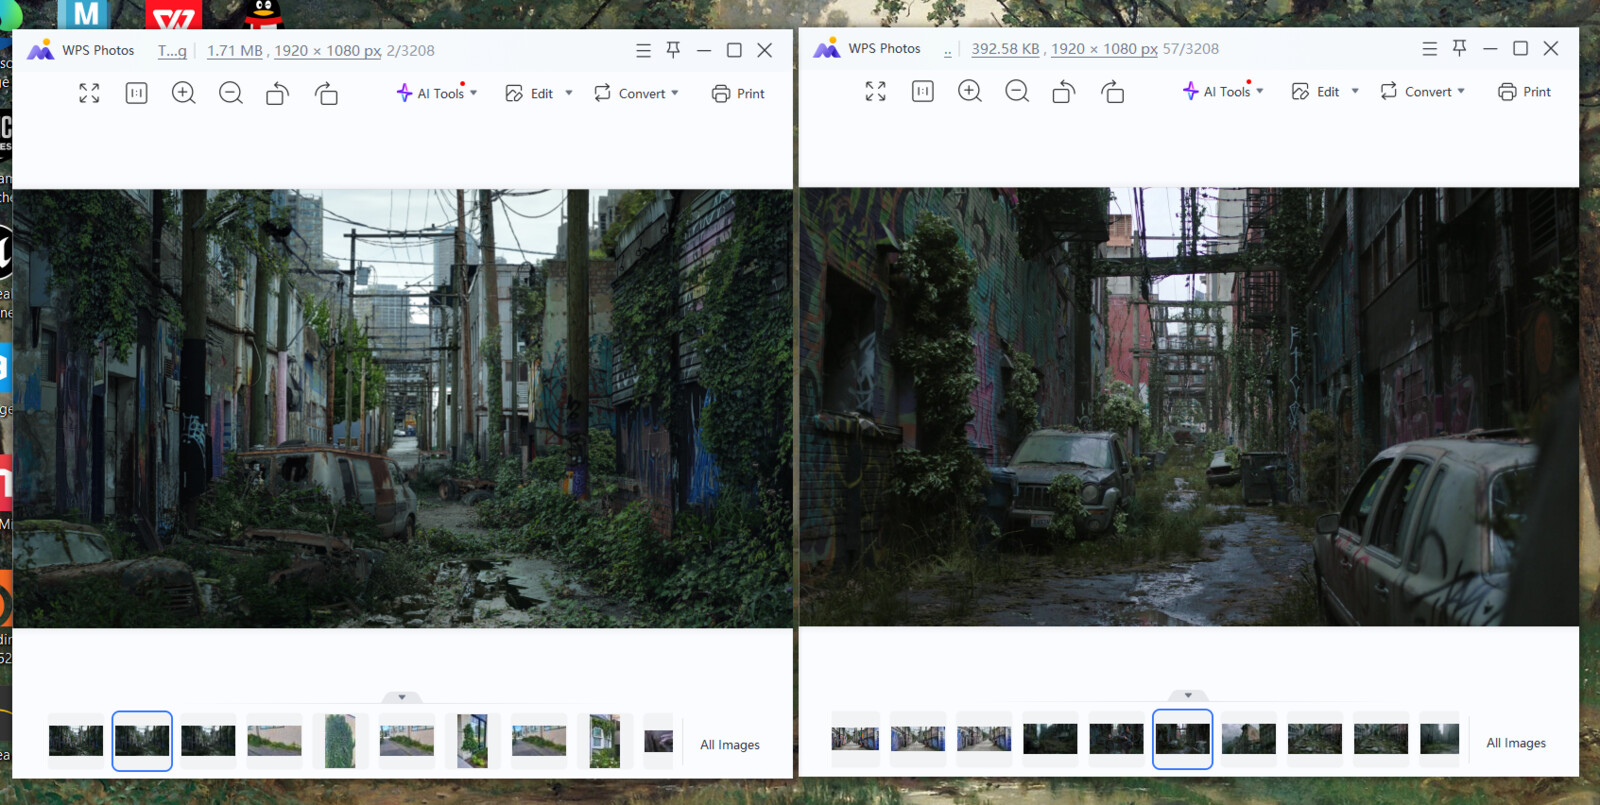Screen dimensions: 1600x805
Task: Maximize the right WPS Photos window
Action: coord(1520,48)
